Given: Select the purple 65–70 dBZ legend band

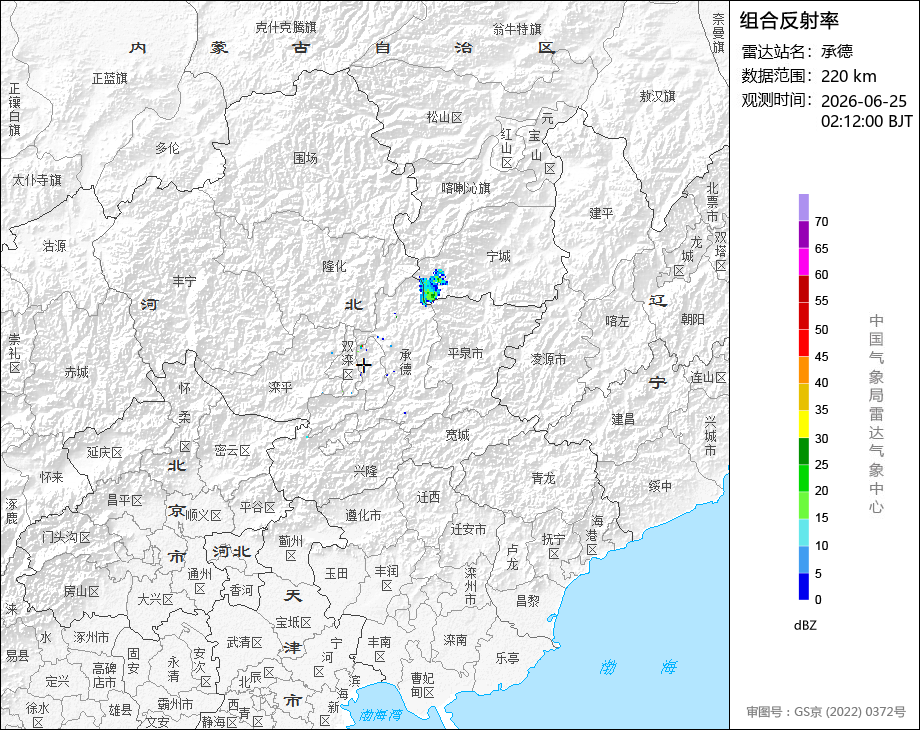Looking at the screenshot, I should tap(804, 235).
